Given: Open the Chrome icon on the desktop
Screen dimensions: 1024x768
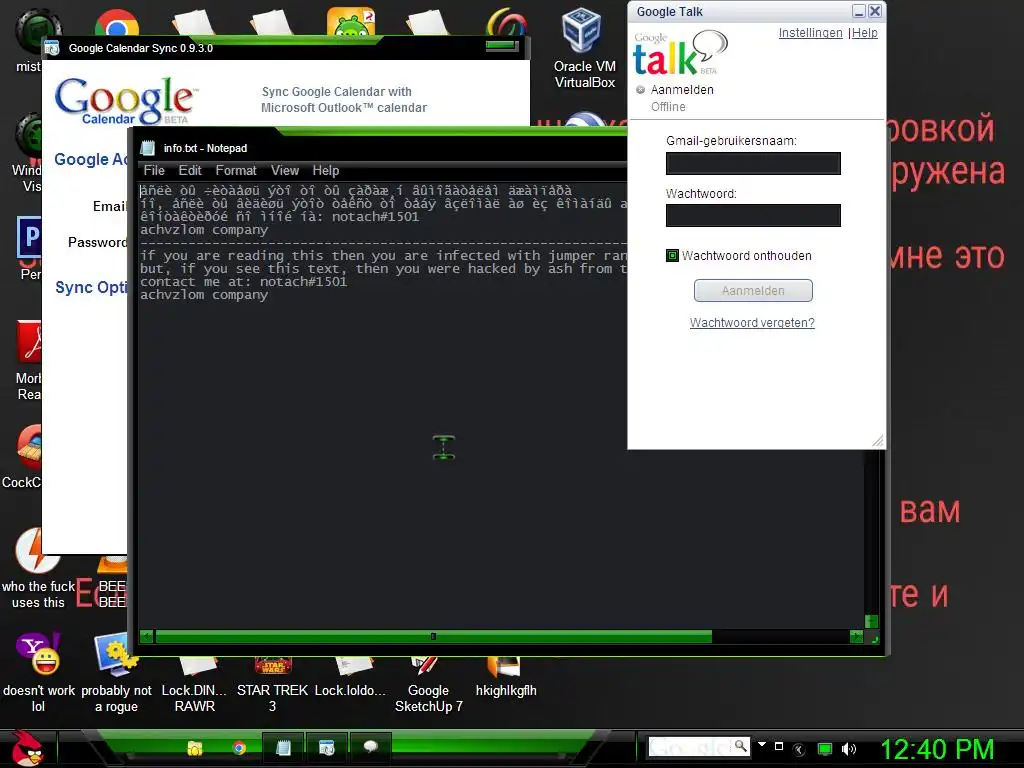Looking at the screenshot, I should (x=117, y=22).
